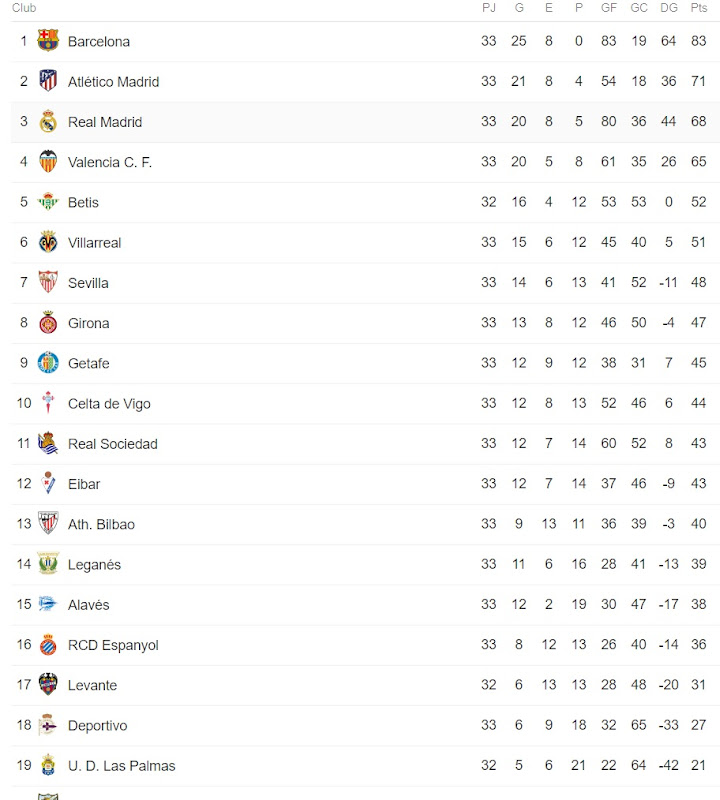The height and width of the screenshot is (800, 720).
Task: Click the Valencia C. F. crest icon
Action: [48, 162]
